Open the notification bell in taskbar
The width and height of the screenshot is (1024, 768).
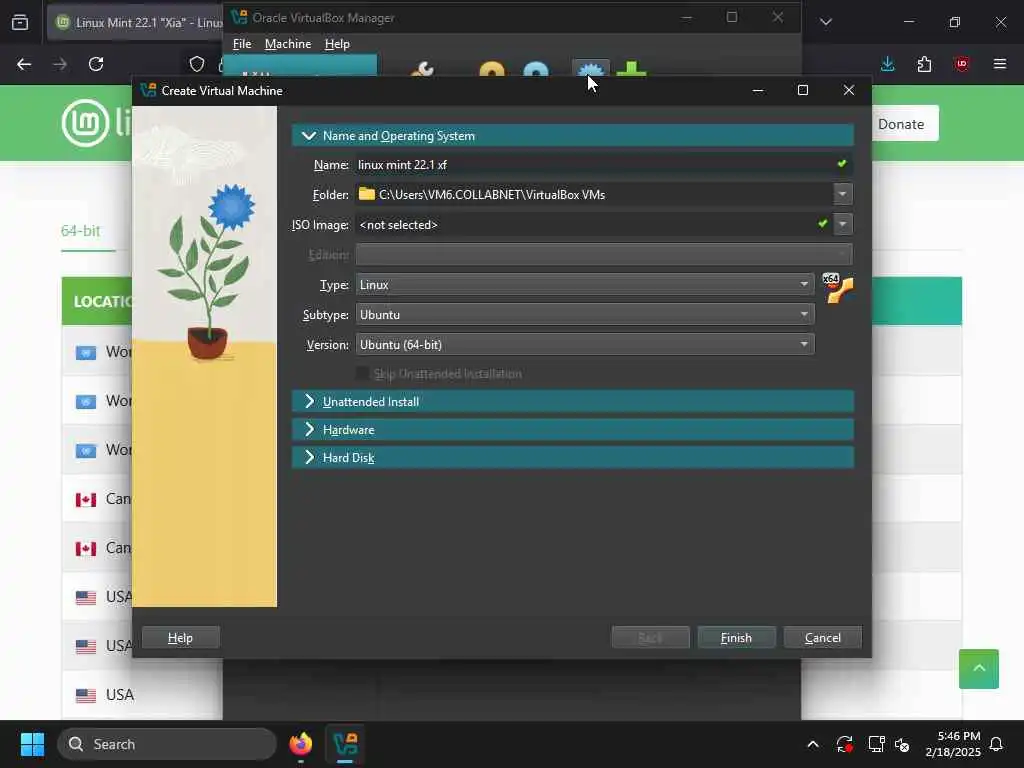(996, 744)
